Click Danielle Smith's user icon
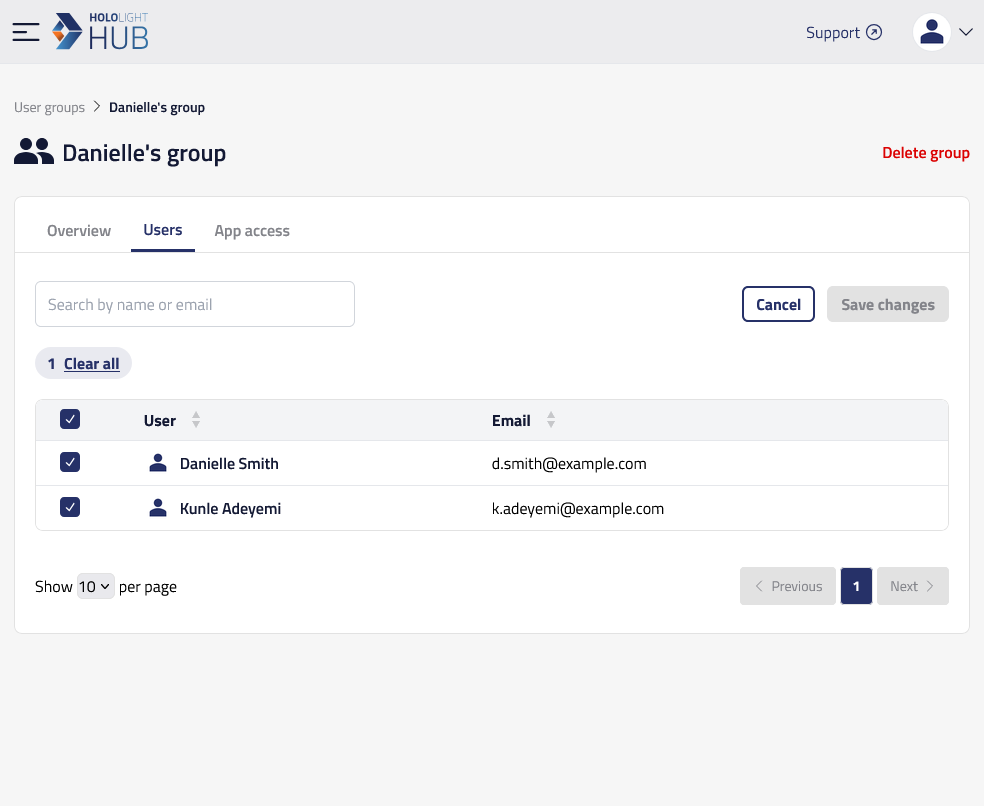Screen dimensions: 984x806 click(158, 463)
